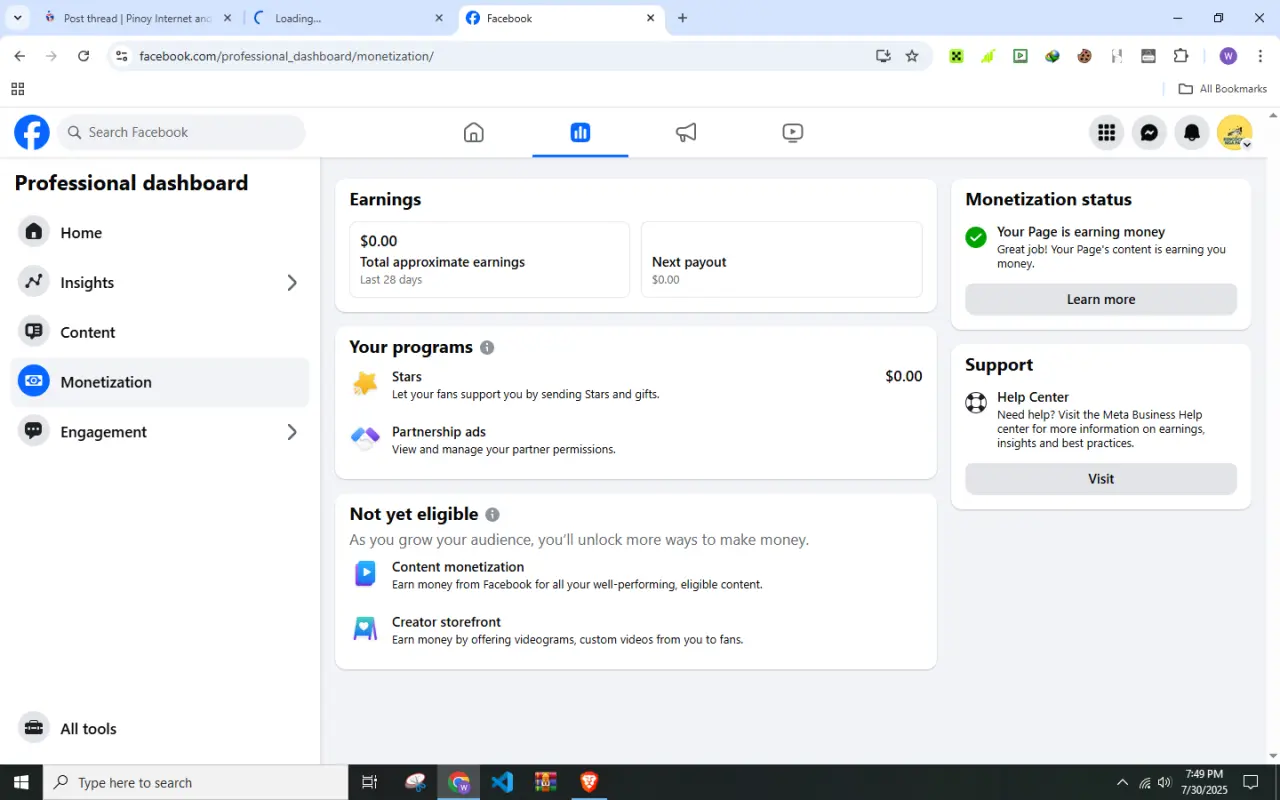
Task: Open the tab search dropdown arrow
Action: [17, 18]
